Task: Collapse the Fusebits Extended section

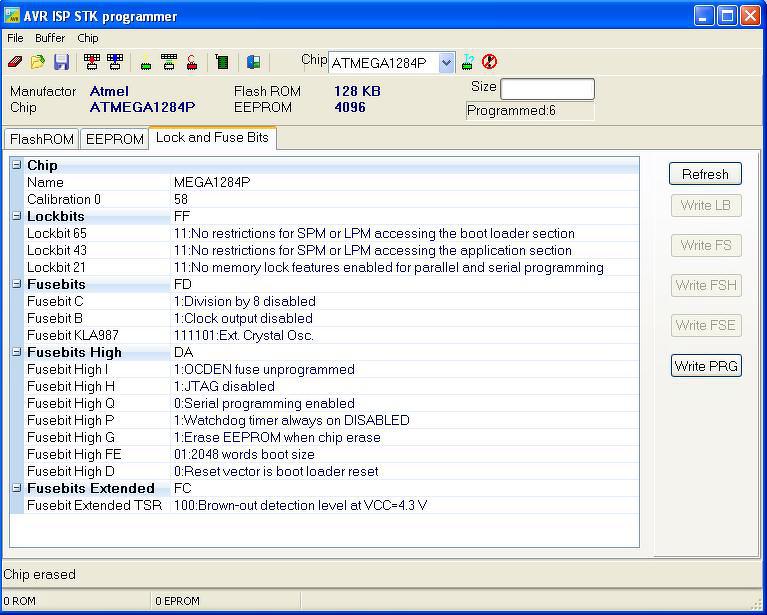Action: pos(17,488)
